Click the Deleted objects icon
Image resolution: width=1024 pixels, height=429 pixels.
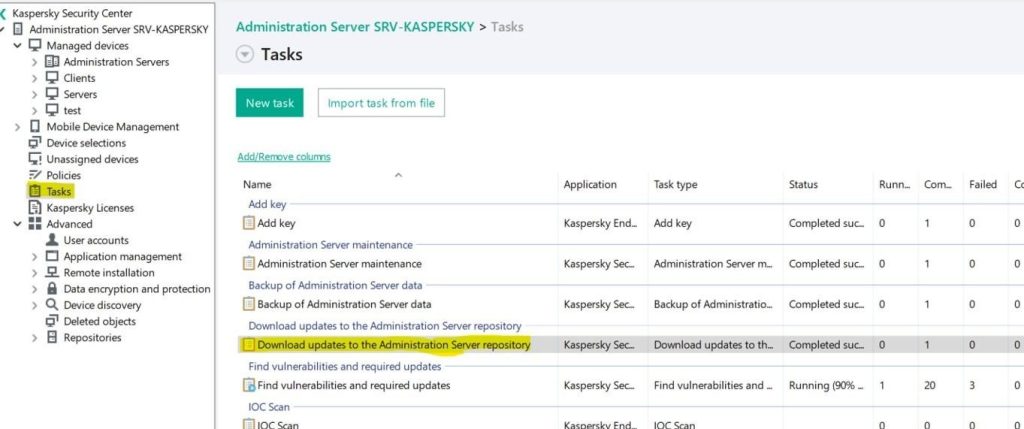coord(52,321)
